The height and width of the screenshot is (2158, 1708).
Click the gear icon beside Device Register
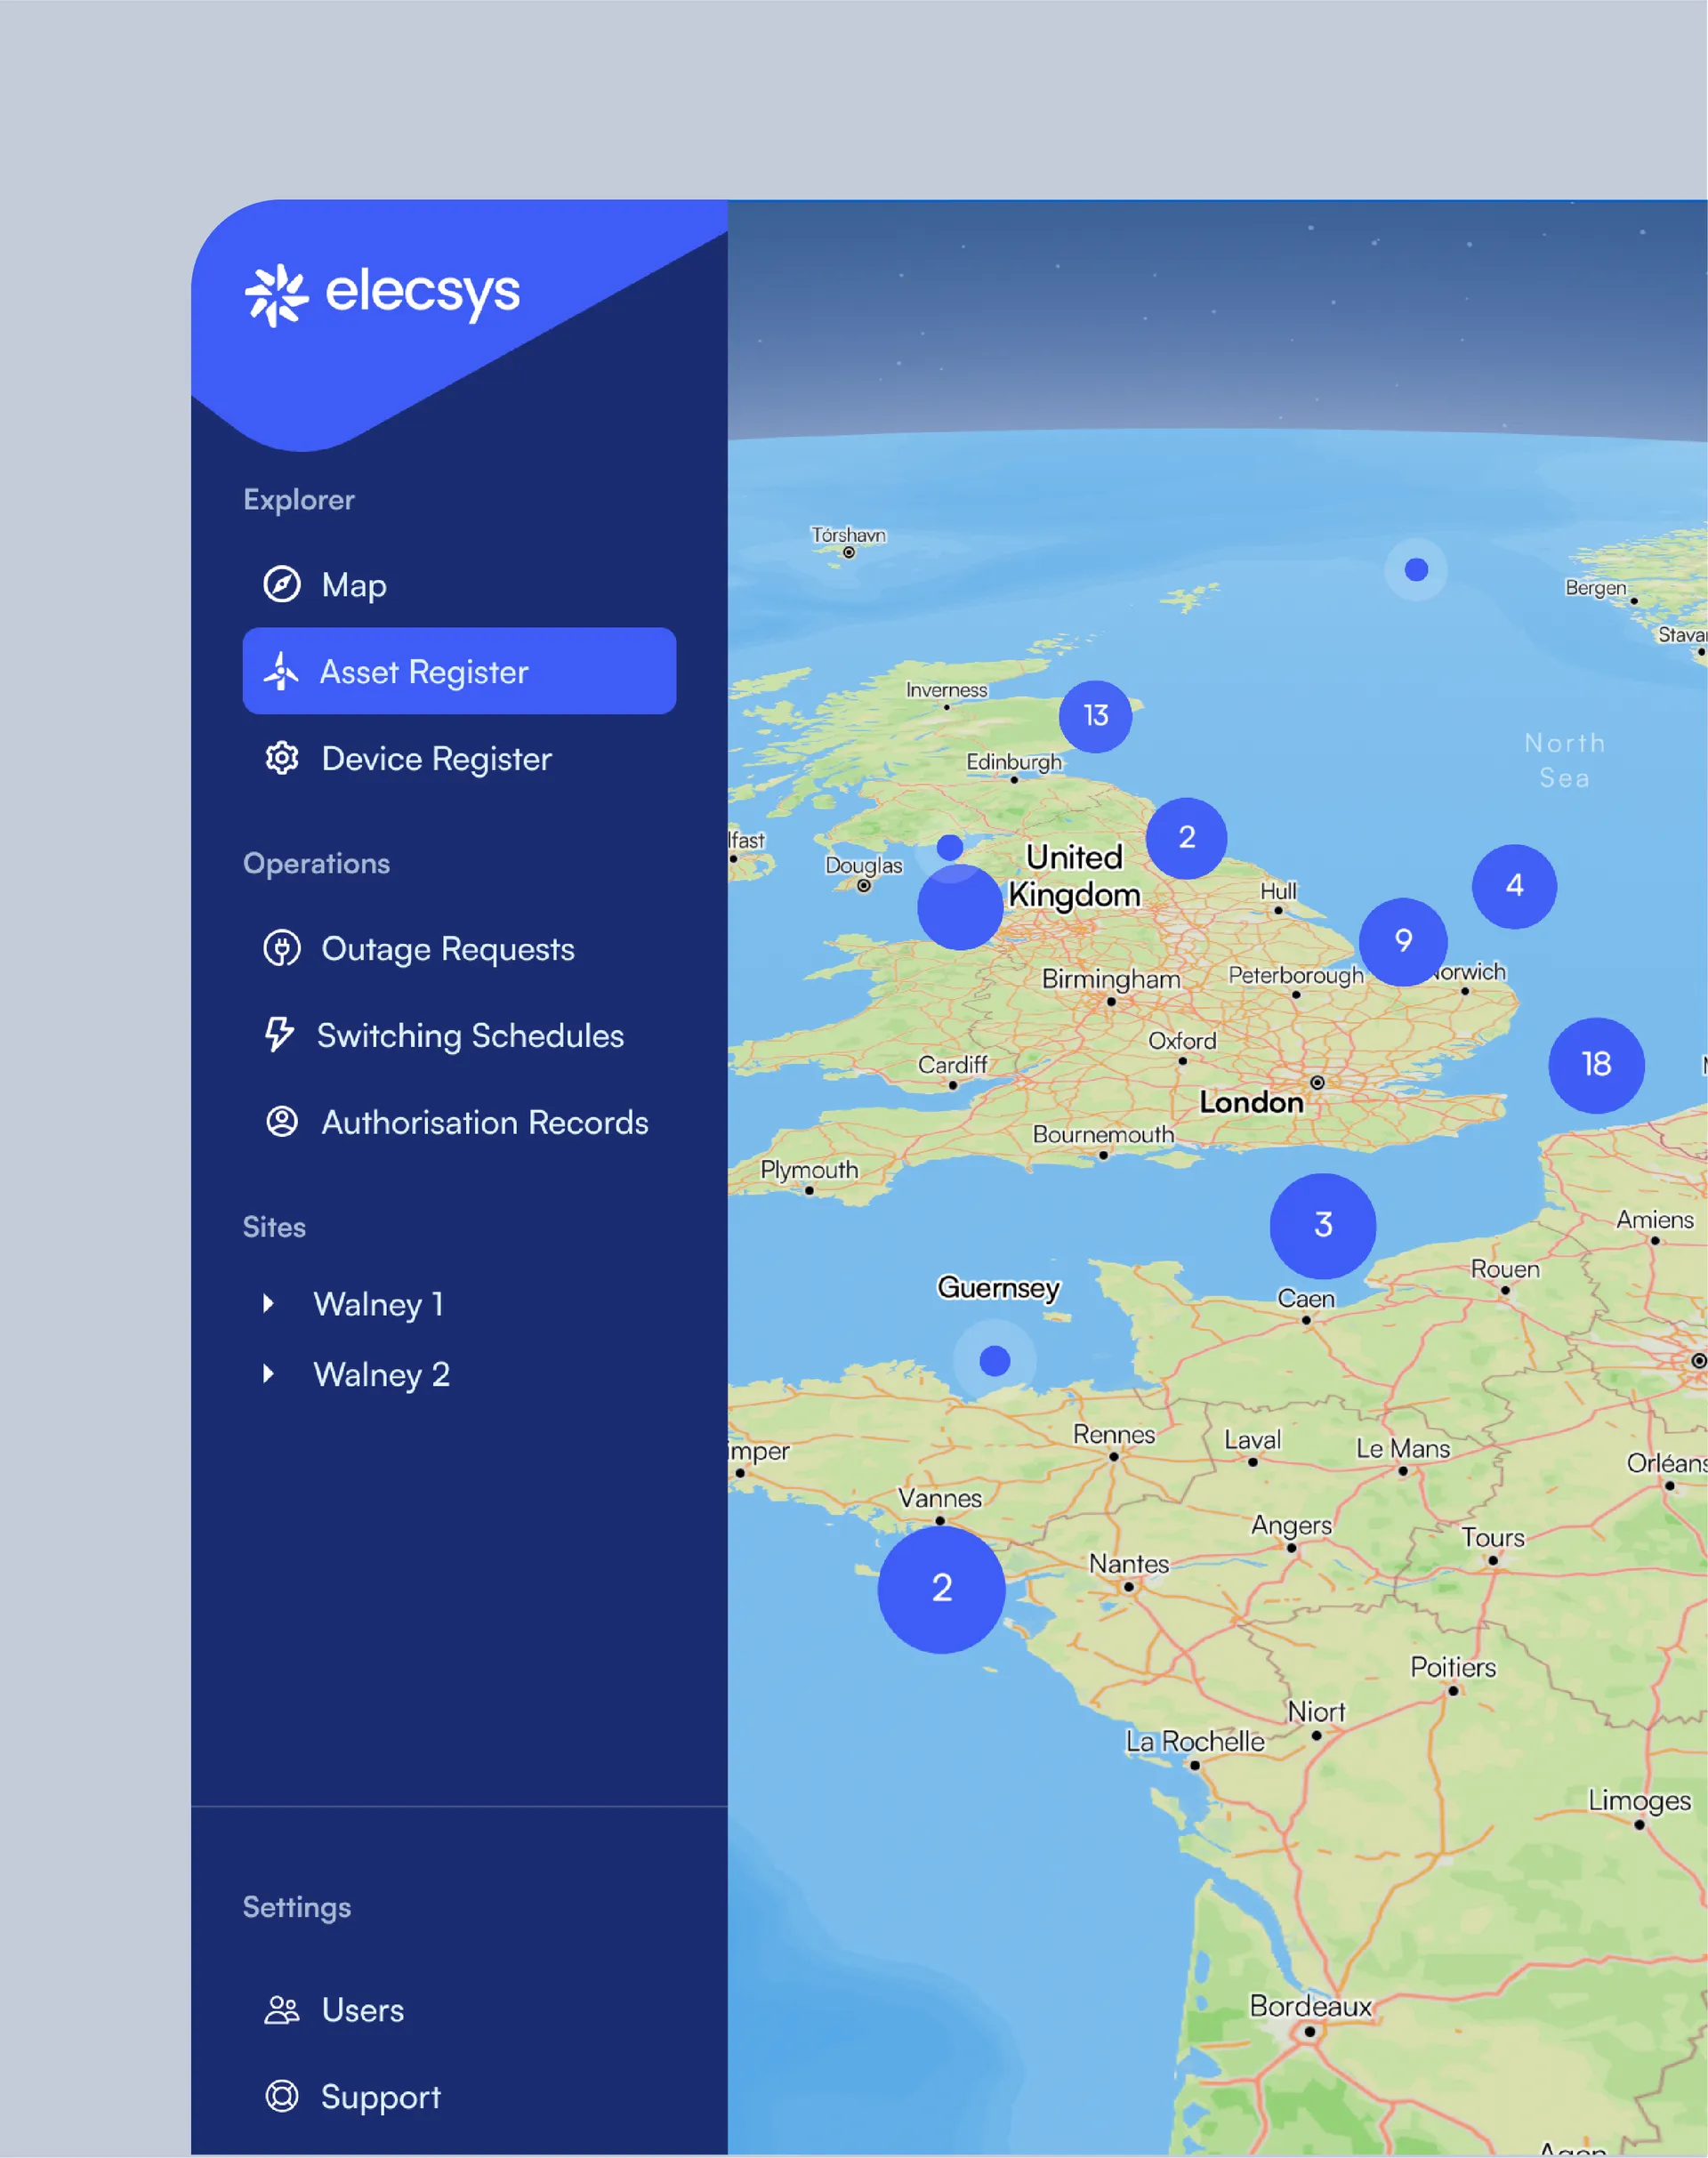coord(281,758)
